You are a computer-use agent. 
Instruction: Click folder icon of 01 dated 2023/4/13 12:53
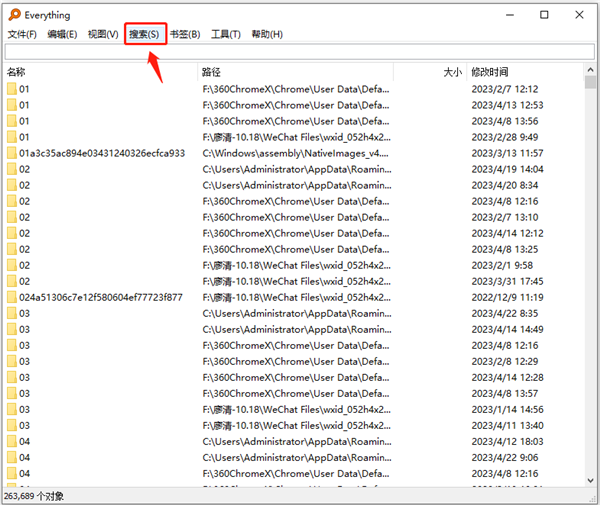[x=12, y=105]
